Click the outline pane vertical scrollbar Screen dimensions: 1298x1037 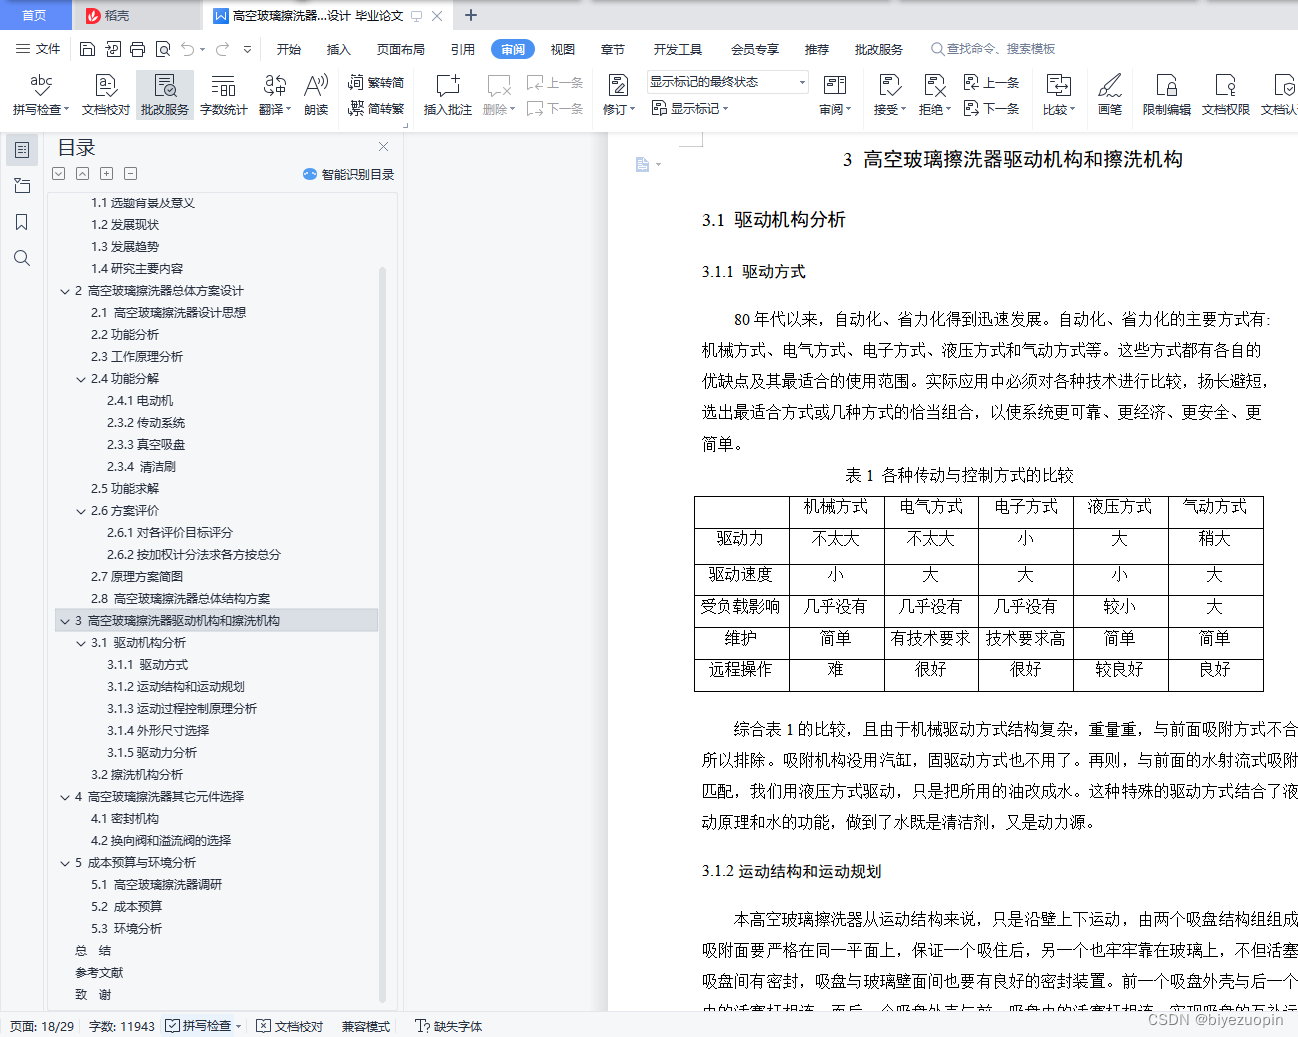click(382, 633)
